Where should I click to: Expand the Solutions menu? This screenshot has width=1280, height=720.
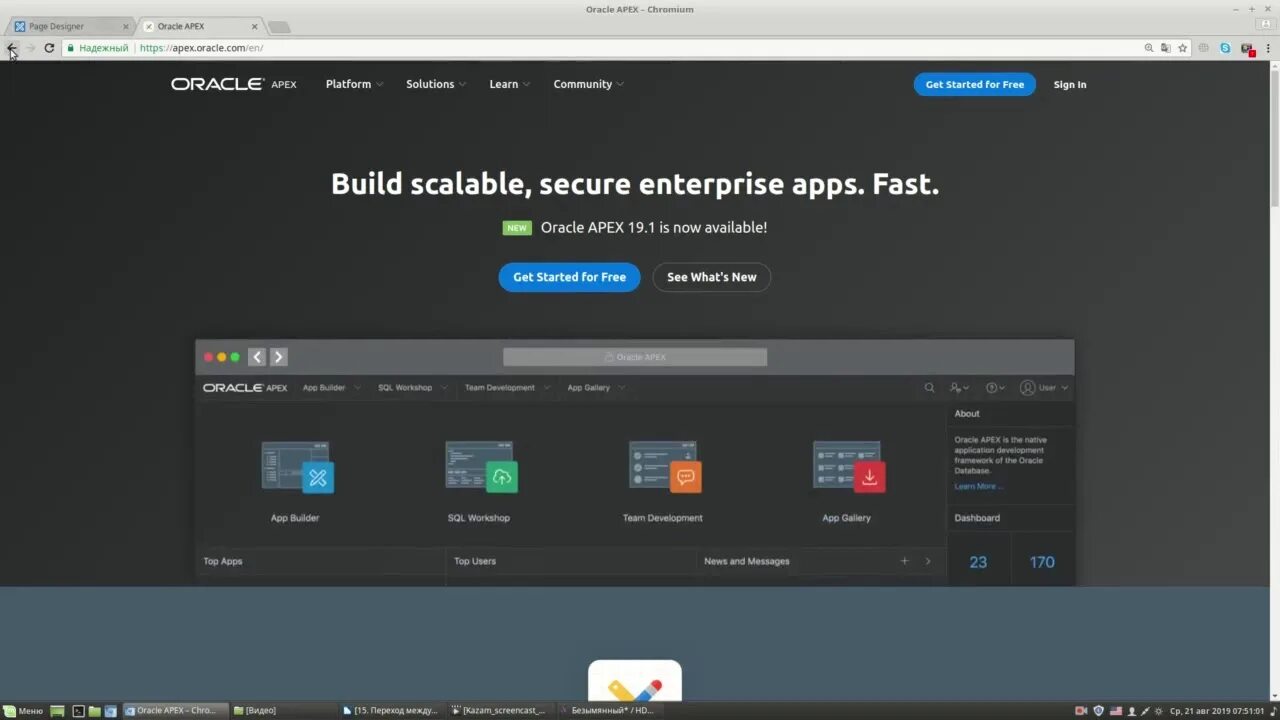pos(436,84)
